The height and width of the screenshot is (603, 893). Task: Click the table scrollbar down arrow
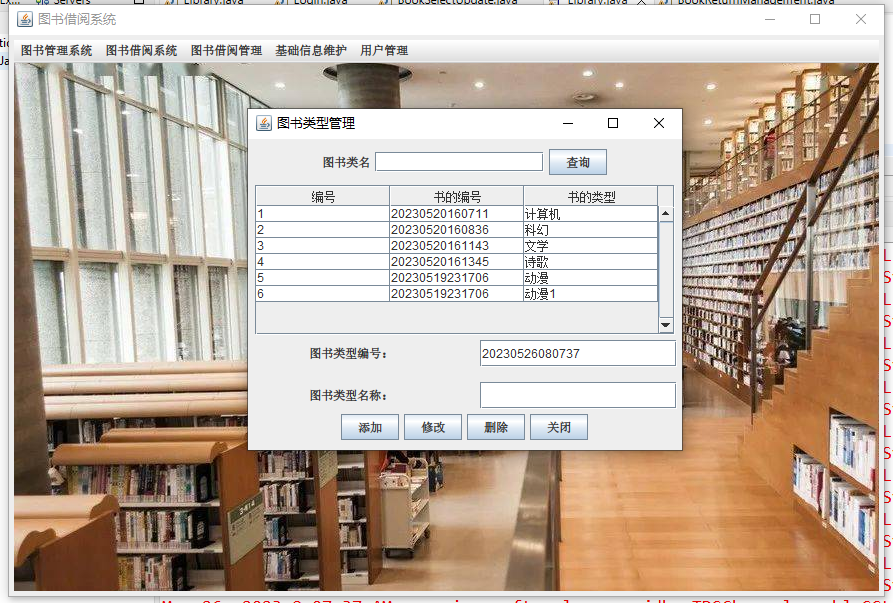click(665, 325)
